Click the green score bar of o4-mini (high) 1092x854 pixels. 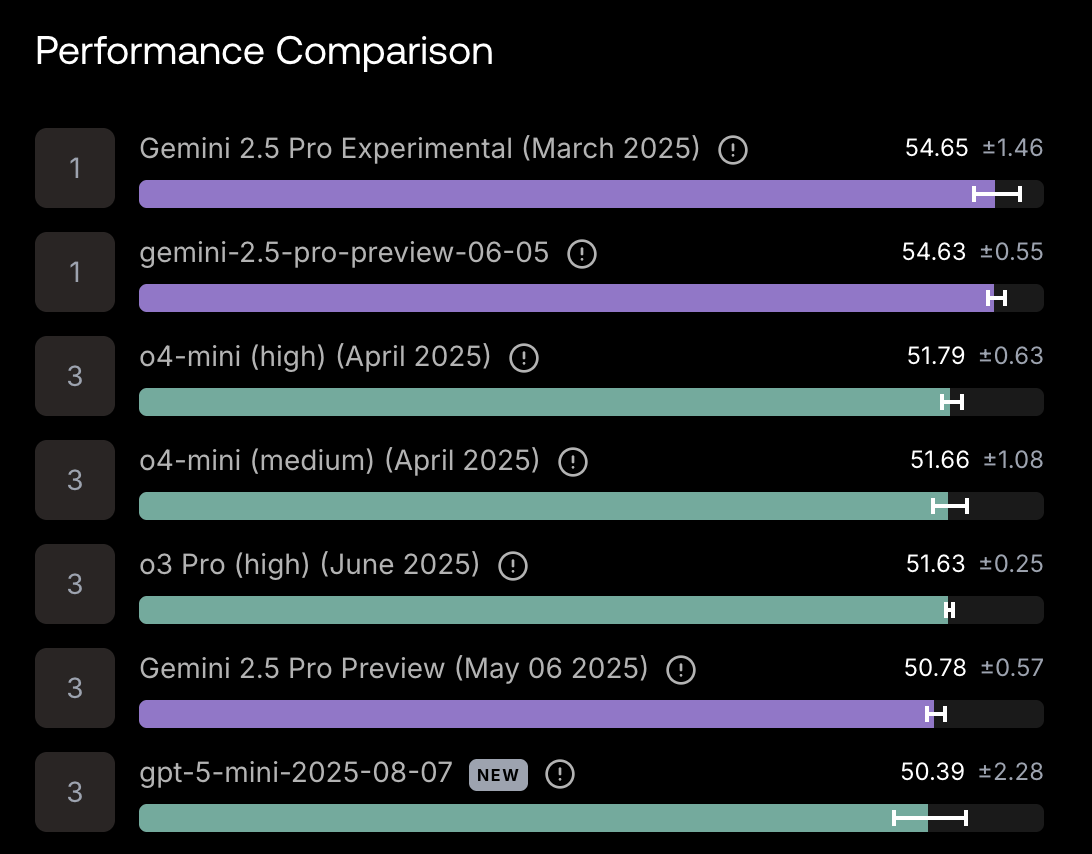point(545,402)
